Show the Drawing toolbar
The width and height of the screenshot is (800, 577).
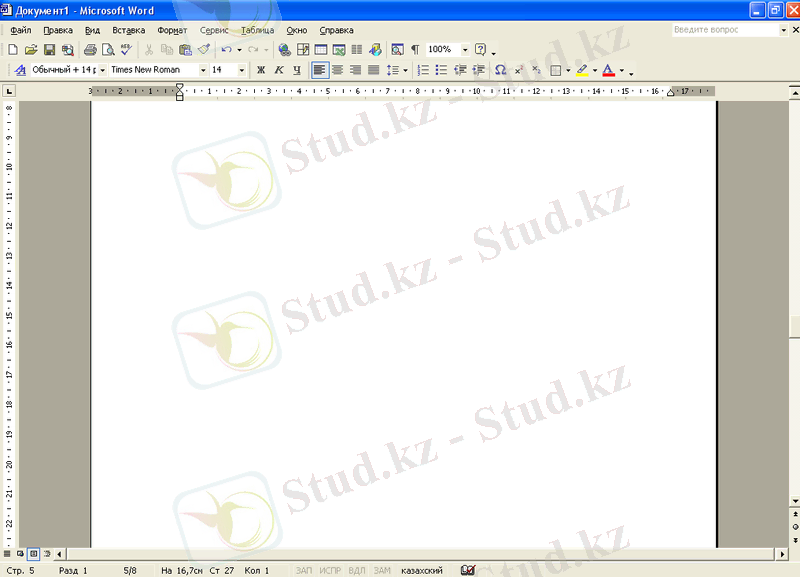point(376,49)
